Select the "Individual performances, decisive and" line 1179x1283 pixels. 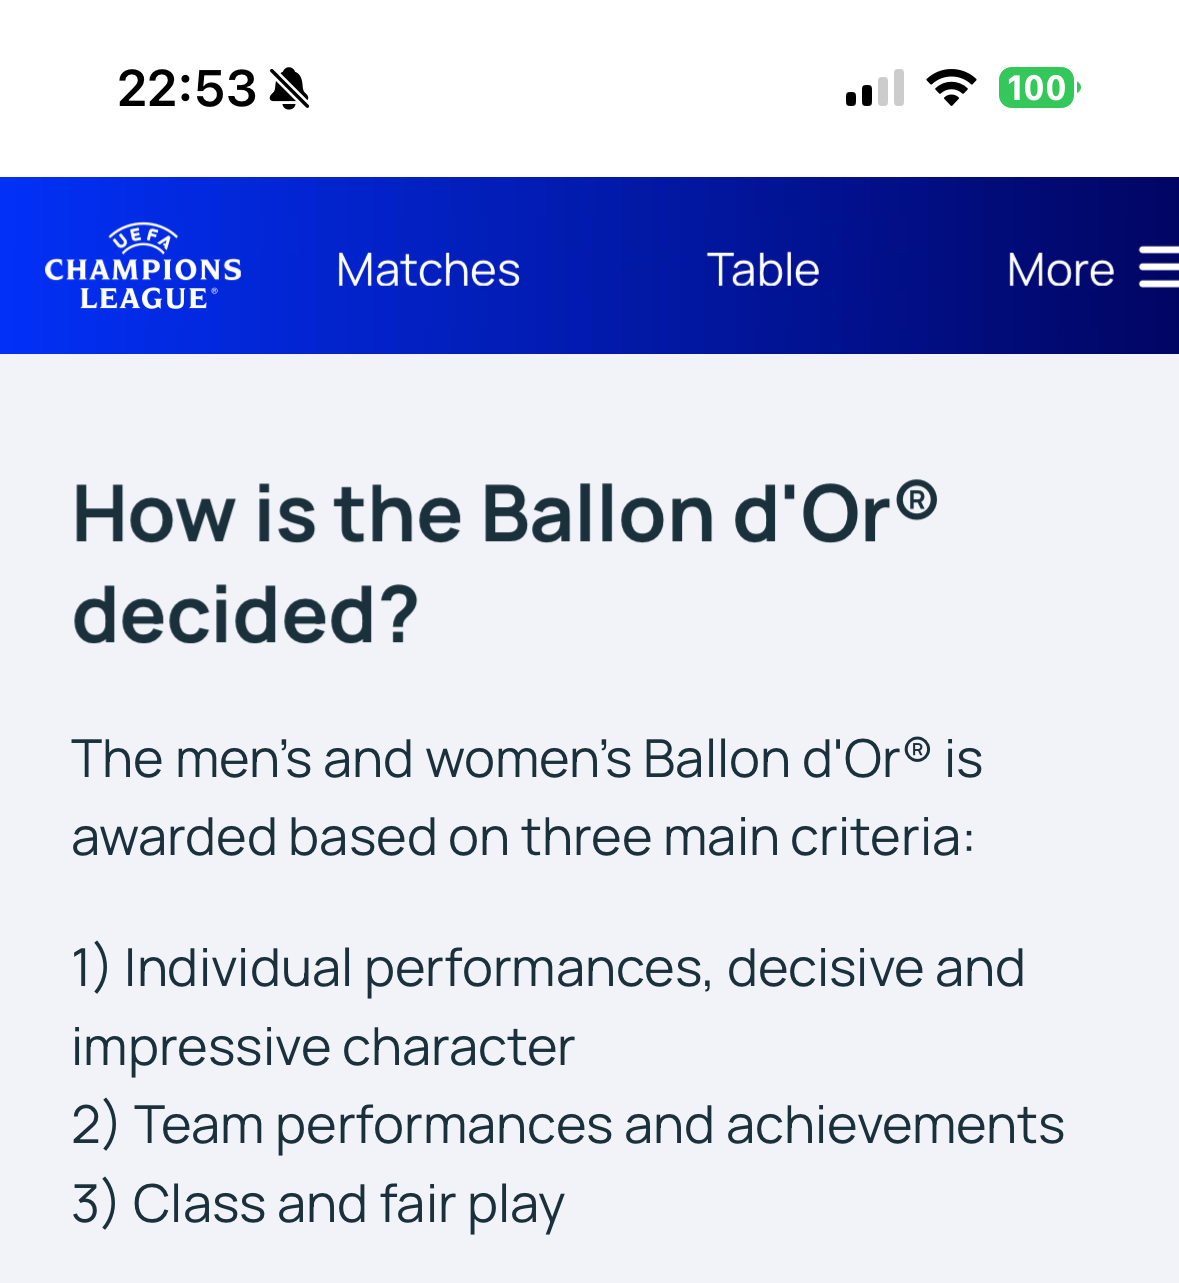pyautogui.click(x=548, y=968)
